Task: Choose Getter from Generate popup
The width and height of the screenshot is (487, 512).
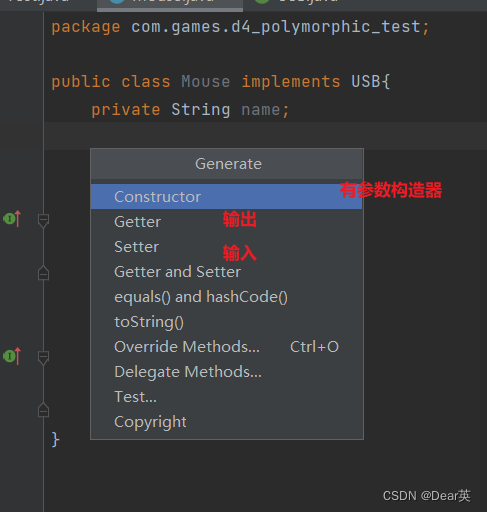Action: click(x=226, y=222)
